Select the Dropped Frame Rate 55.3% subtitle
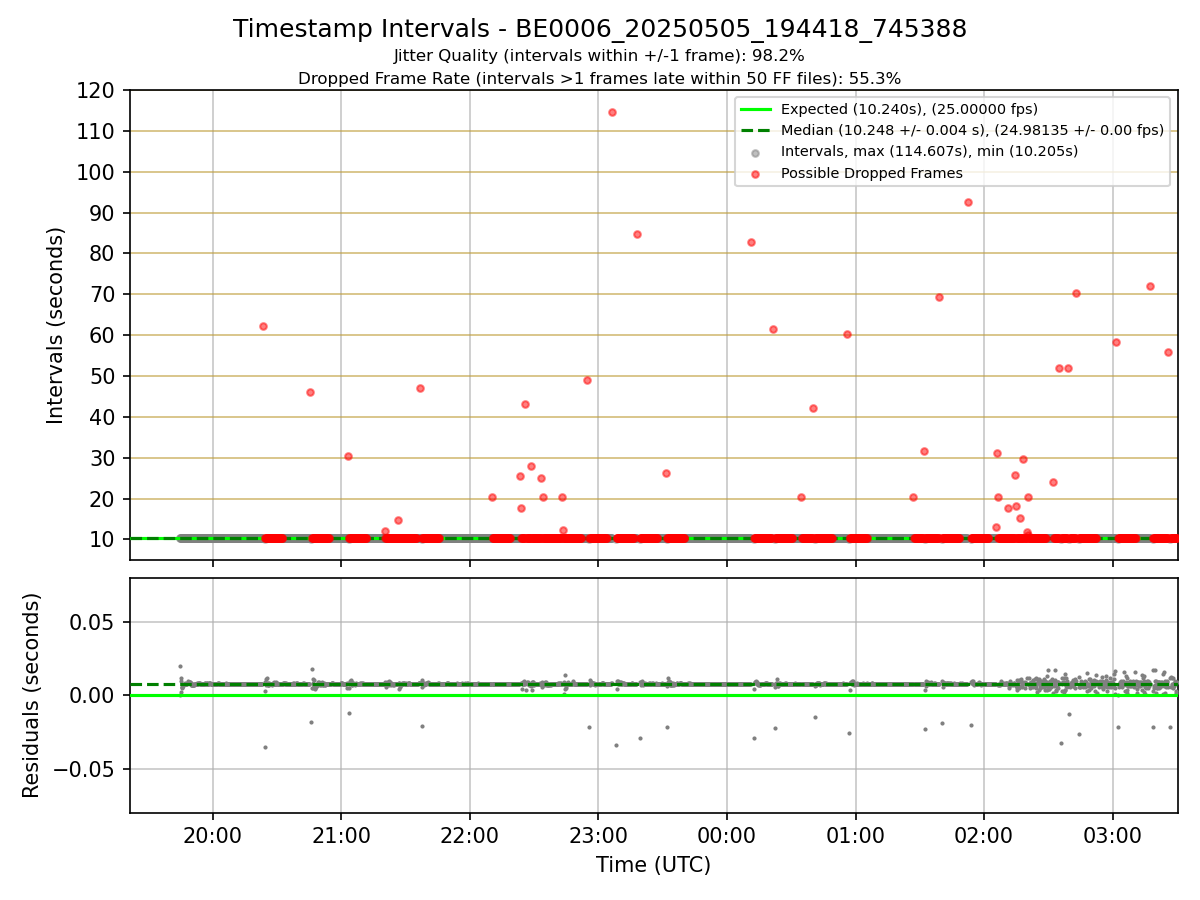 coord(600,78)
